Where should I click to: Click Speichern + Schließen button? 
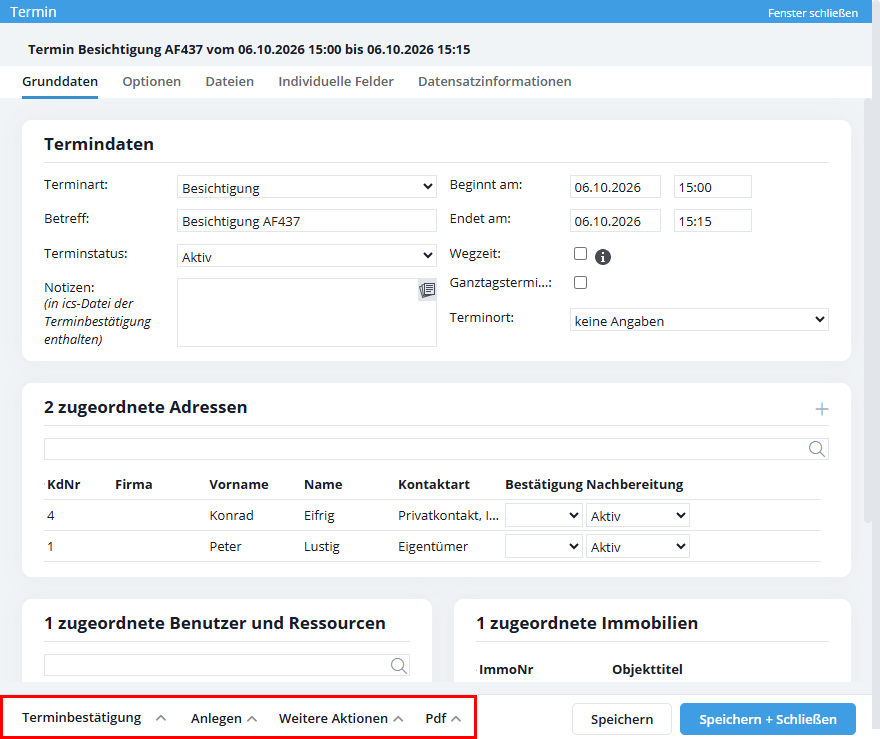click(x=768, y=719)
